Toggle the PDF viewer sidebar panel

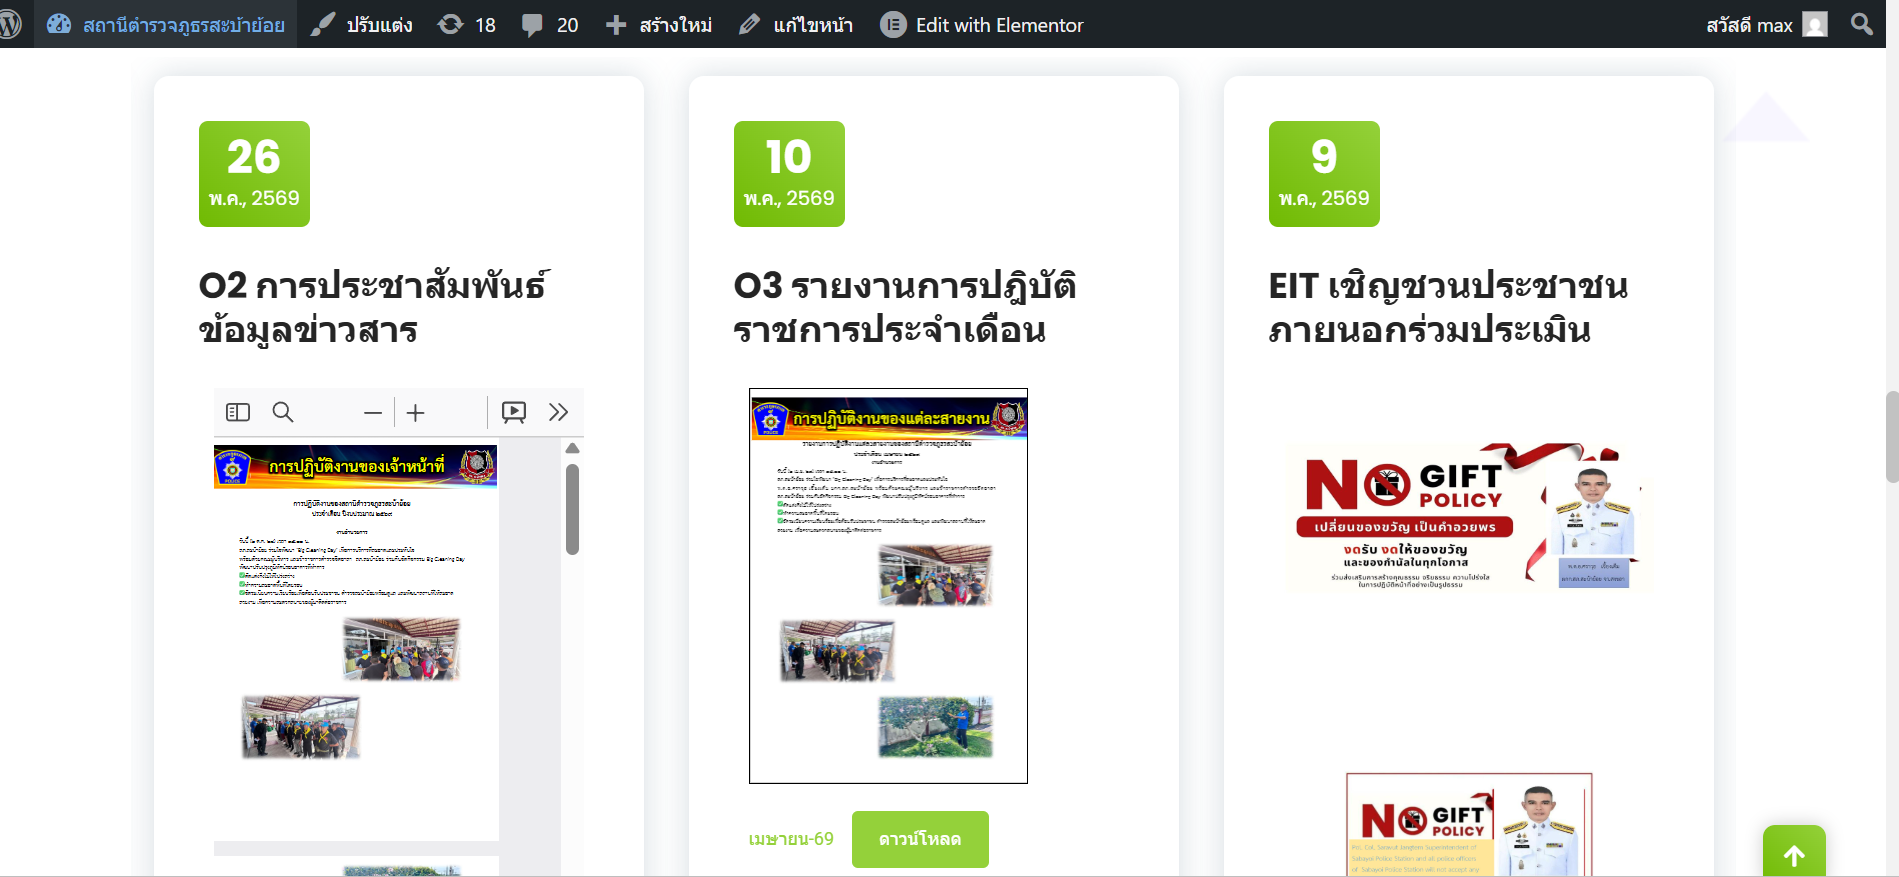coord(238,412)
